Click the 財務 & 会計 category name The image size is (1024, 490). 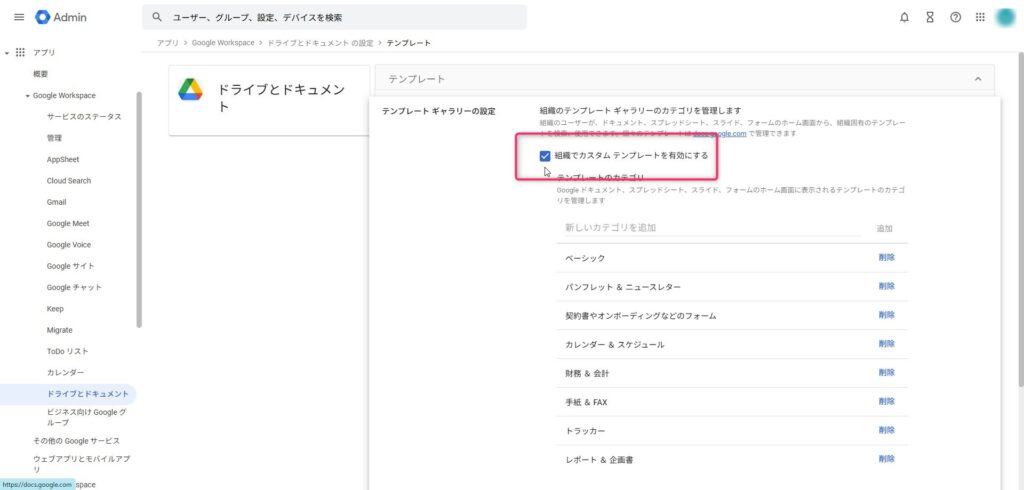(x=587, y=374)
